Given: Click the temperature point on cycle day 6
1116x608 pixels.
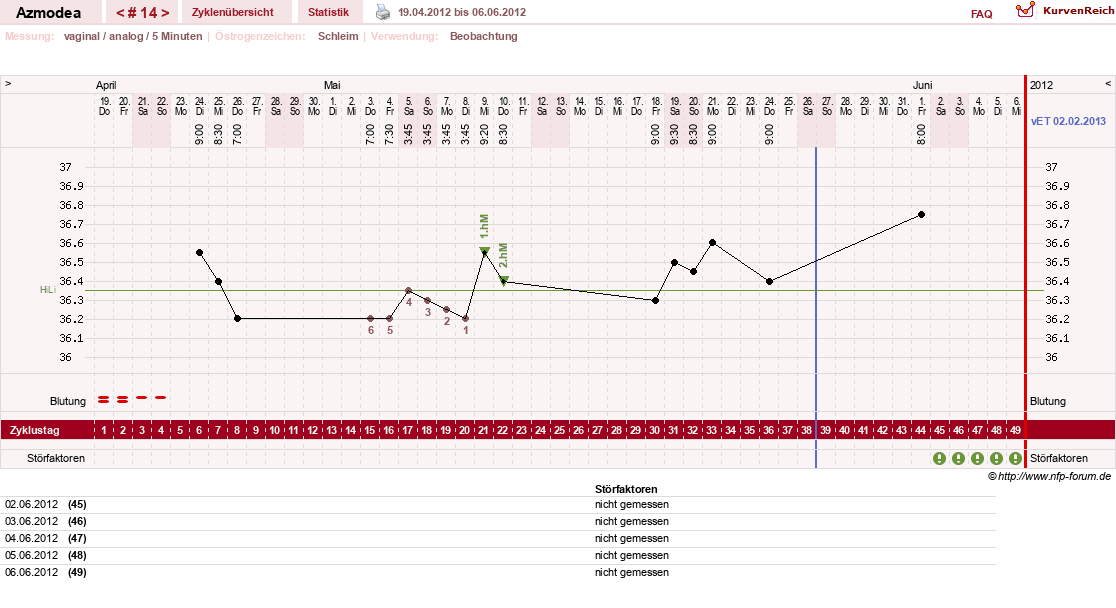Looking at the screenshot, I should click(x=199, y=253).
